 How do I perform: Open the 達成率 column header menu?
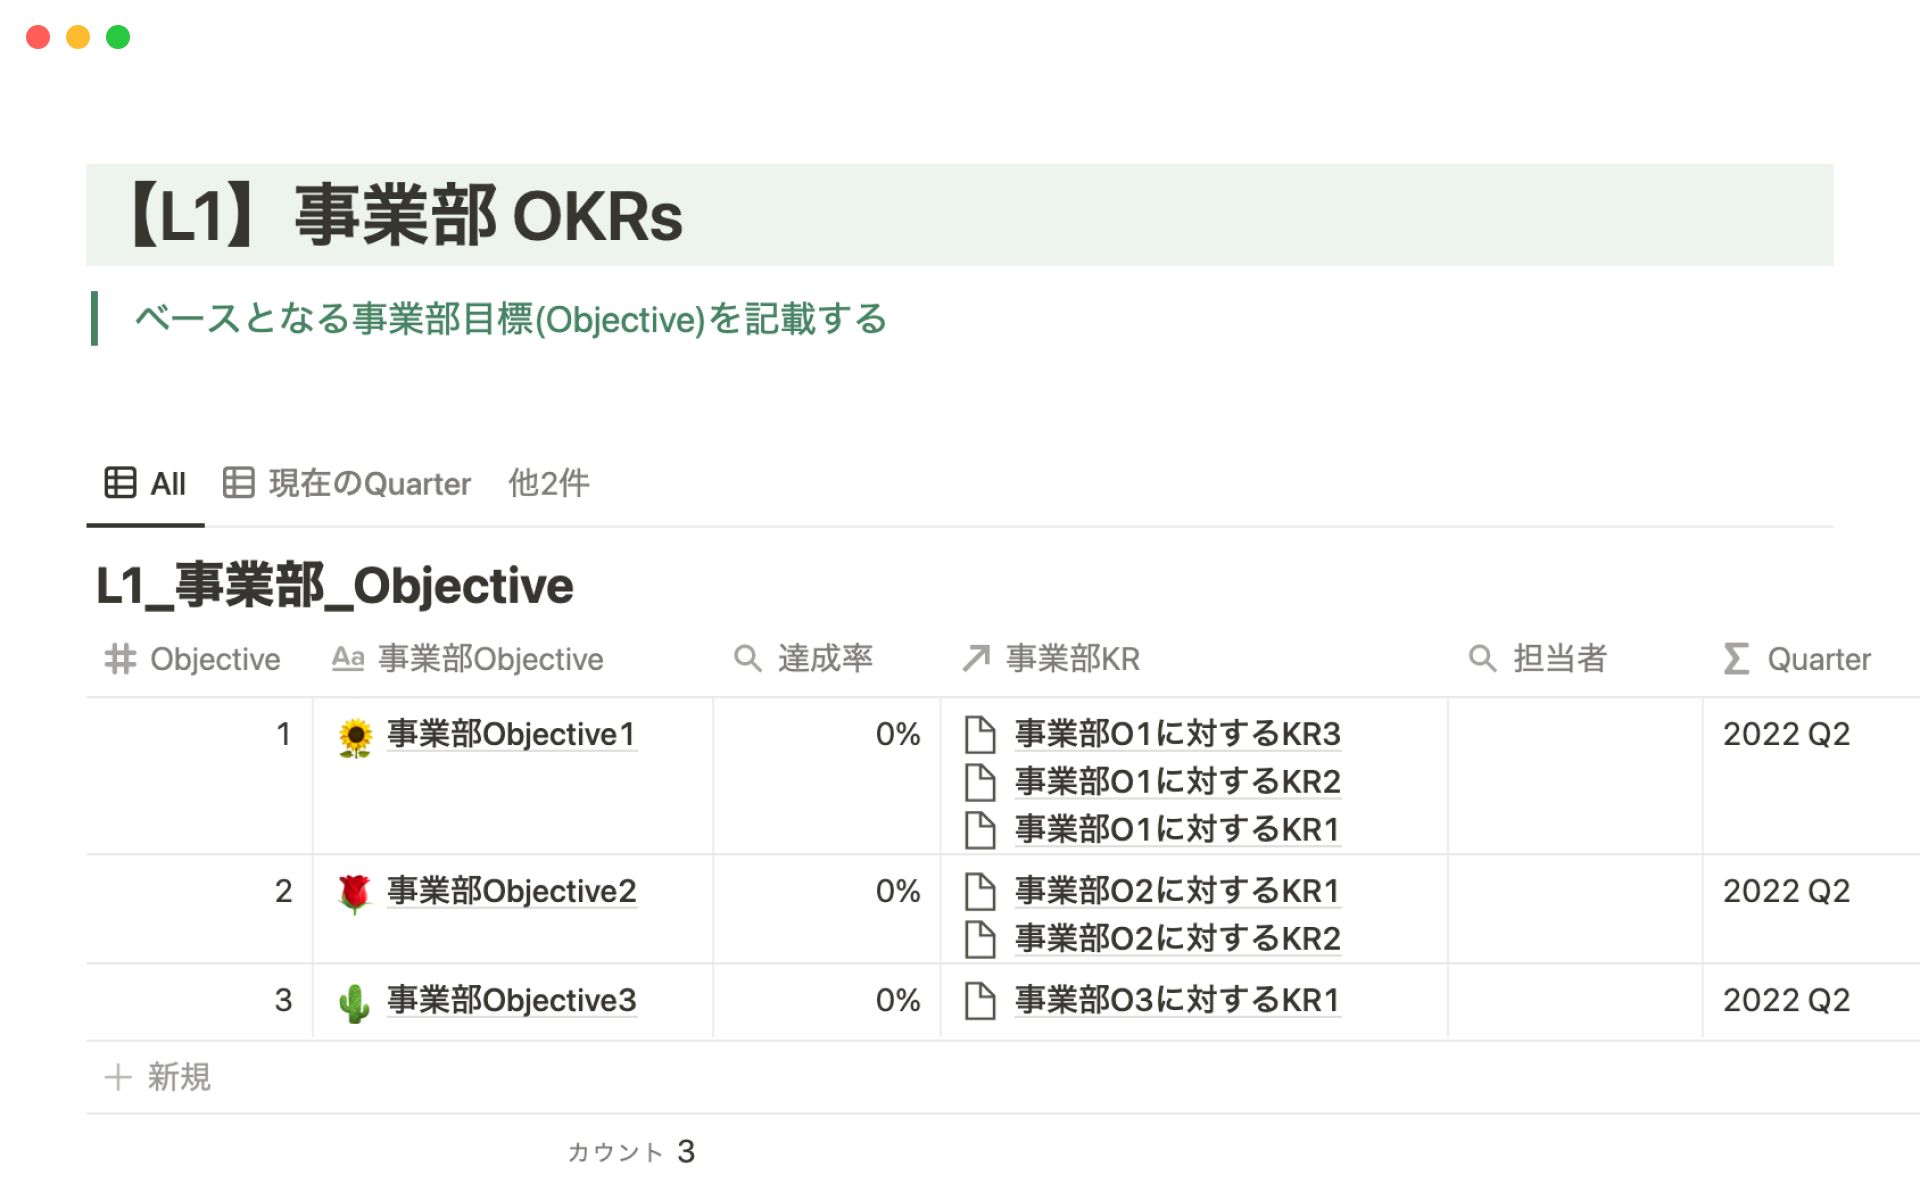click(824, 659)
